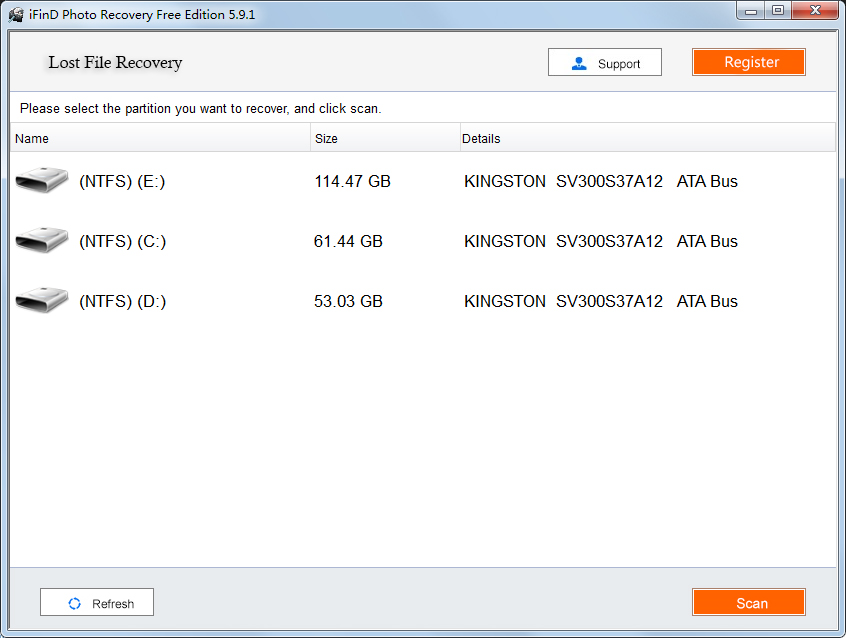
Task: Select the (NTFS) (D:) partition name
Action: [x=122, y=302]
